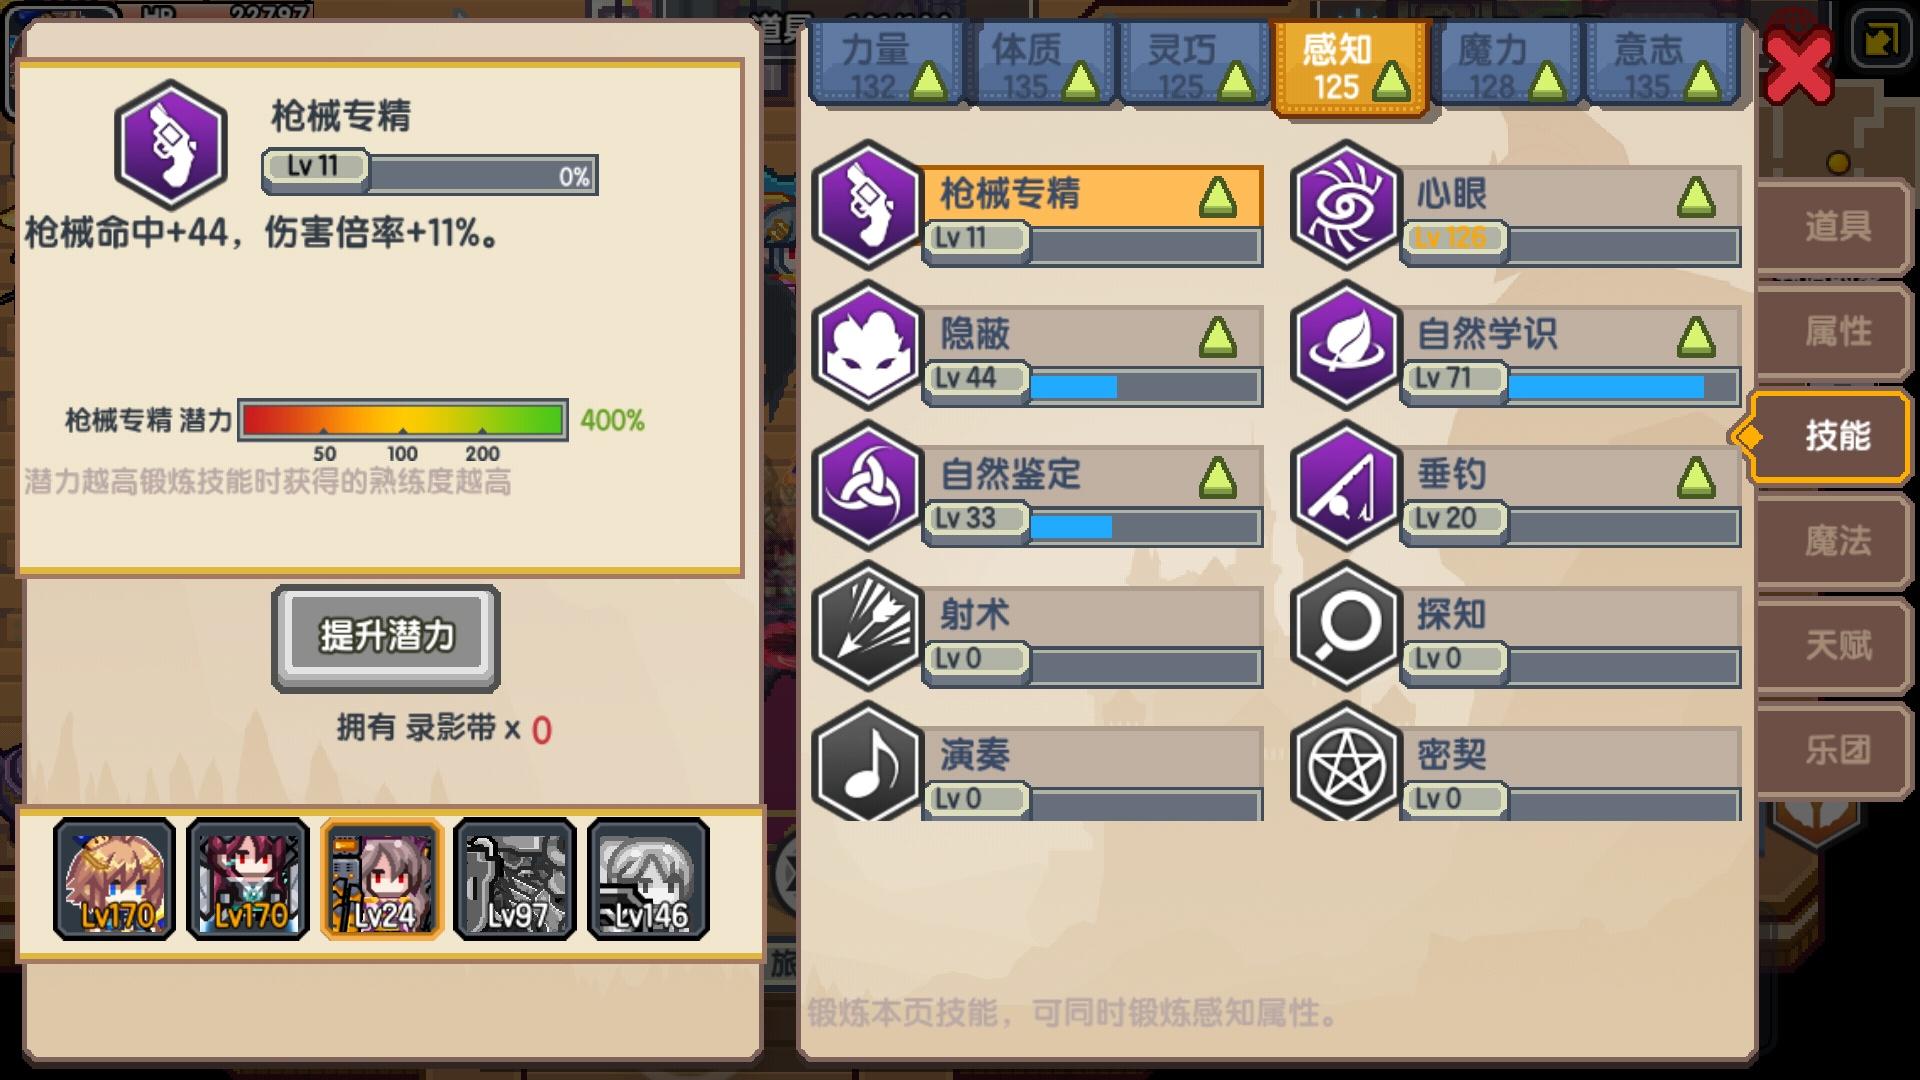
Task: Click the 提升潜力 button
Action: click(386, 637)
